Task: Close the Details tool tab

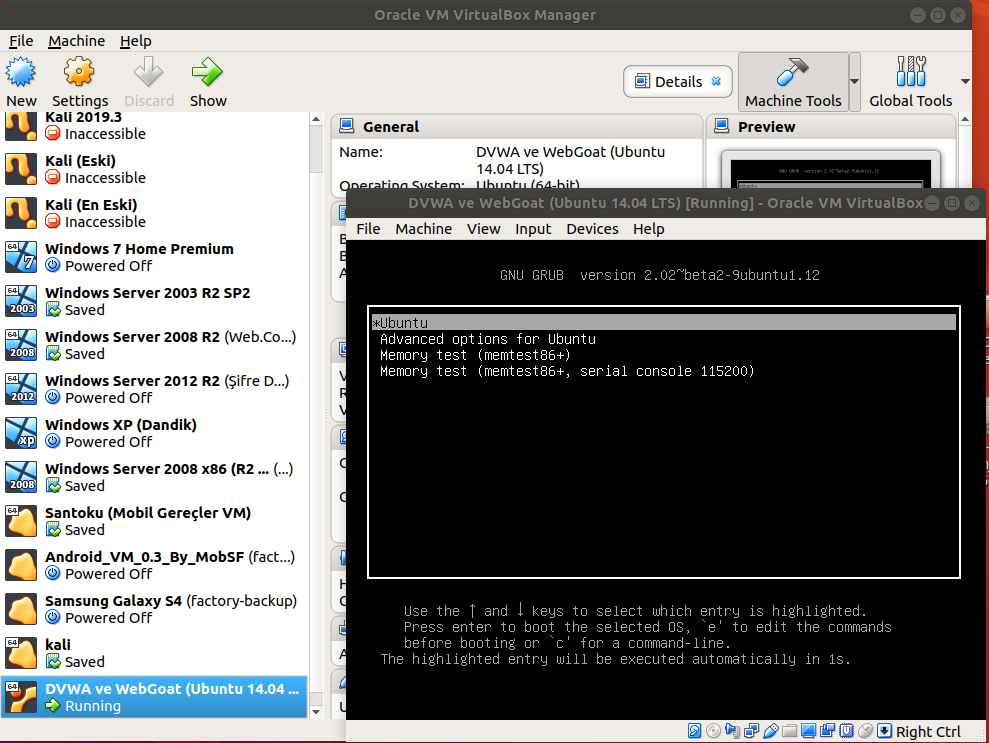Action: (x=716, y=81)
